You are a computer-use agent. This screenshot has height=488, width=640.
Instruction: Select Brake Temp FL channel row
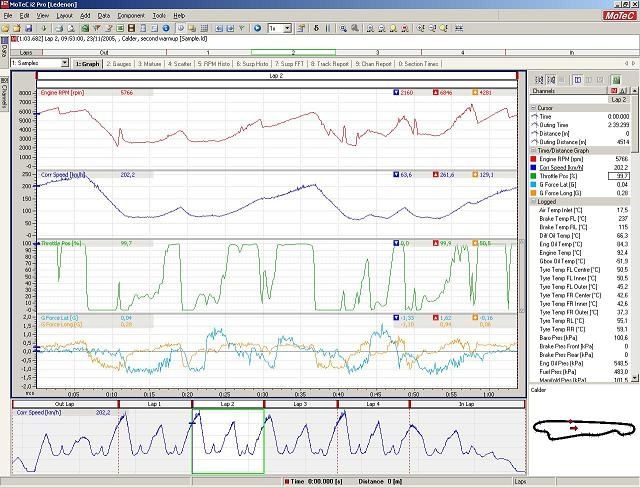[x=580, y=219]
